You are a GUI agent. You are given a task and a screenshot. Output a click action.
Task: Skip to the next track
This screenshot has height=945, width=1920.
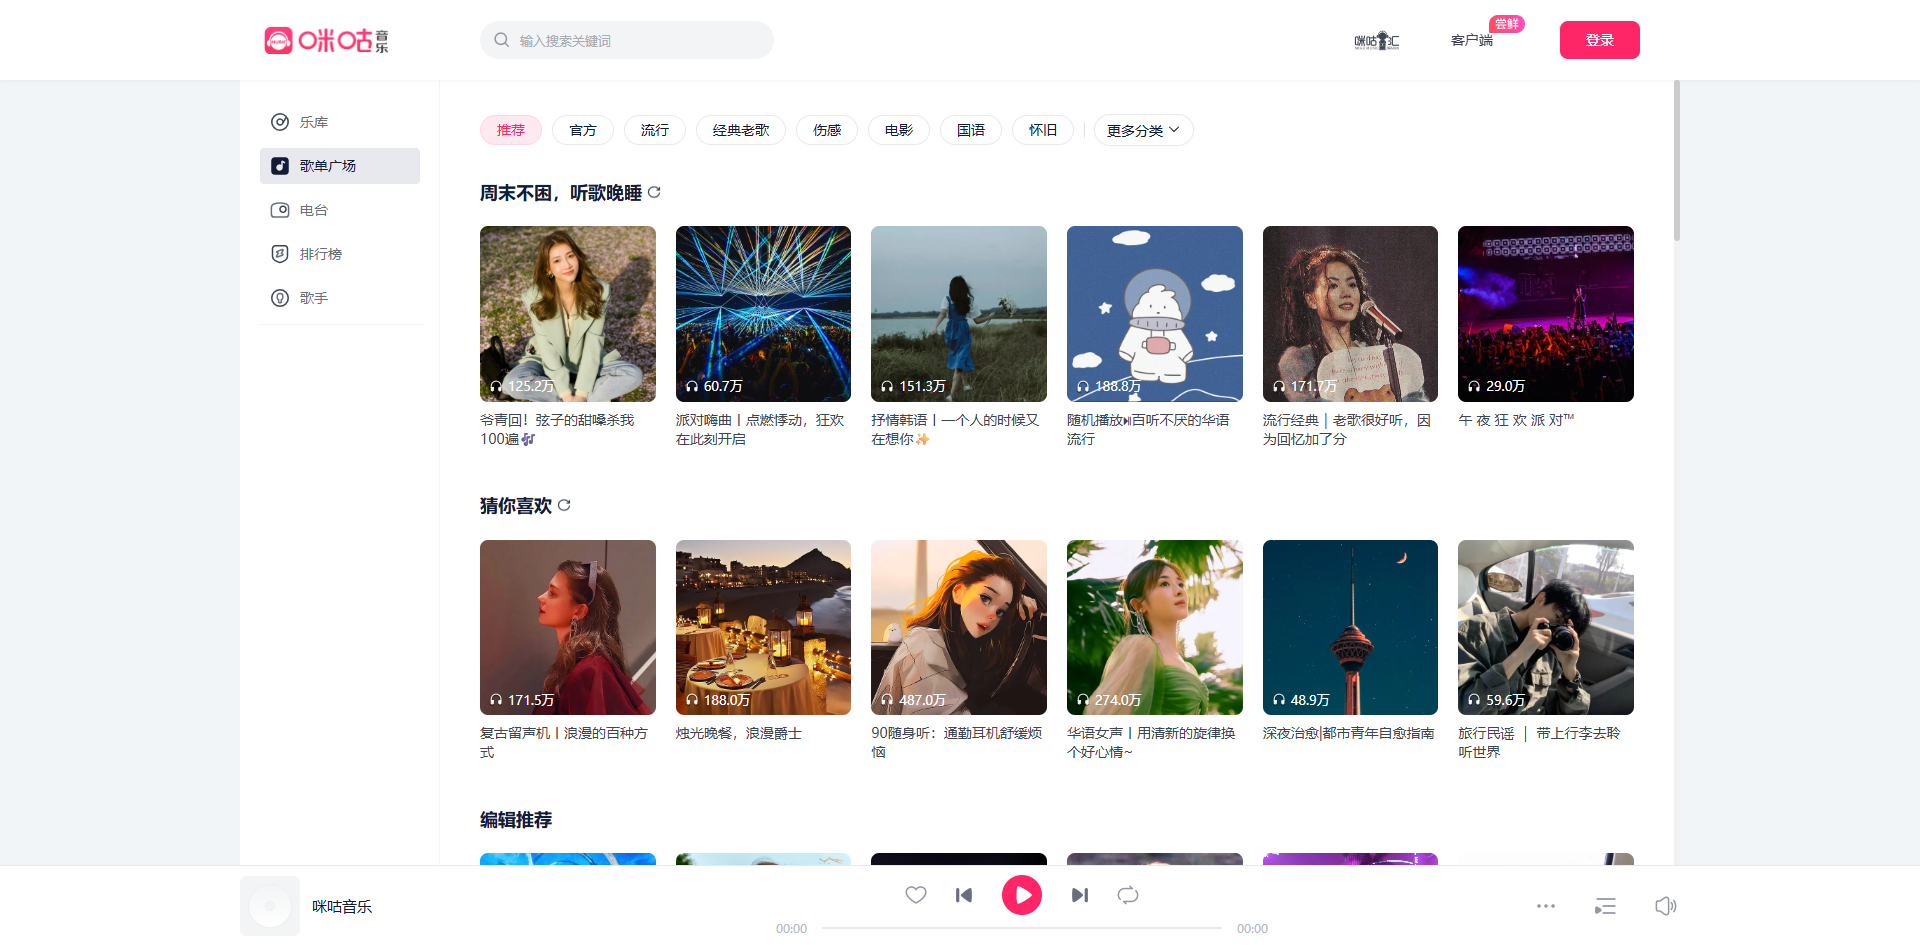[1080, 895]
